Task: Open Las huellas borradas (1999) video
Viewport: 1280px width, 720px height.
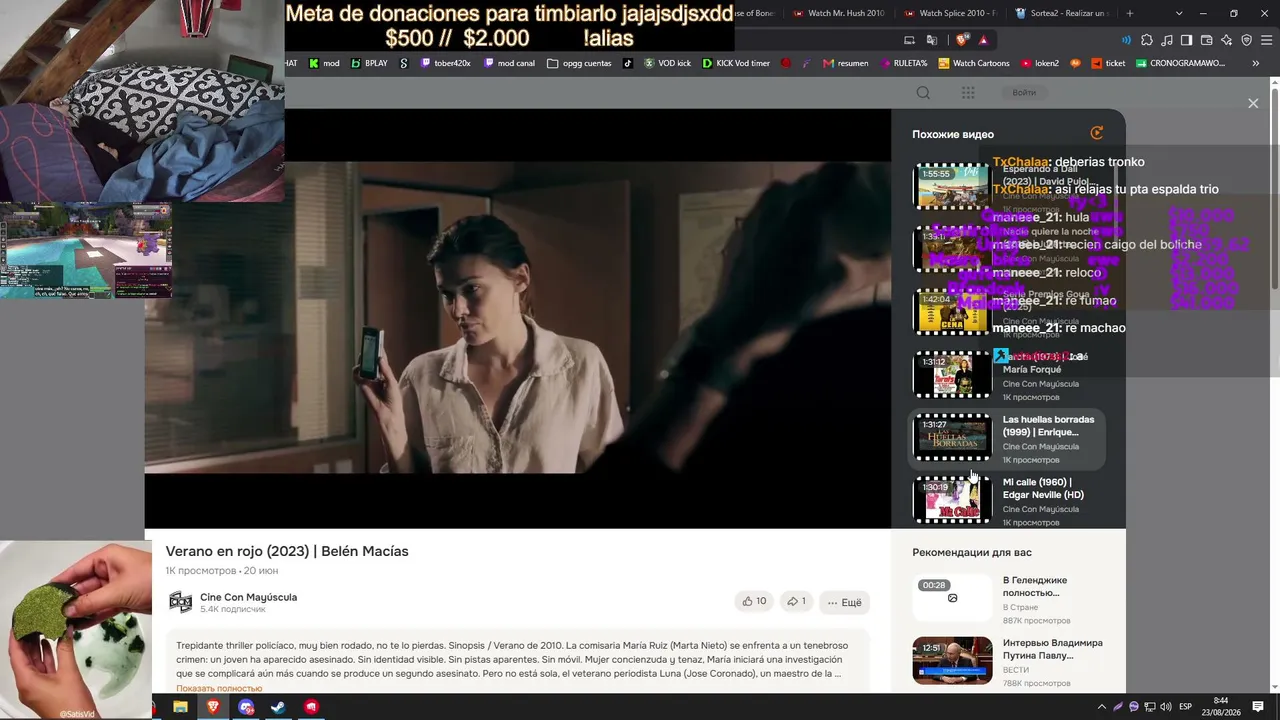Action: coord(1048,426)
